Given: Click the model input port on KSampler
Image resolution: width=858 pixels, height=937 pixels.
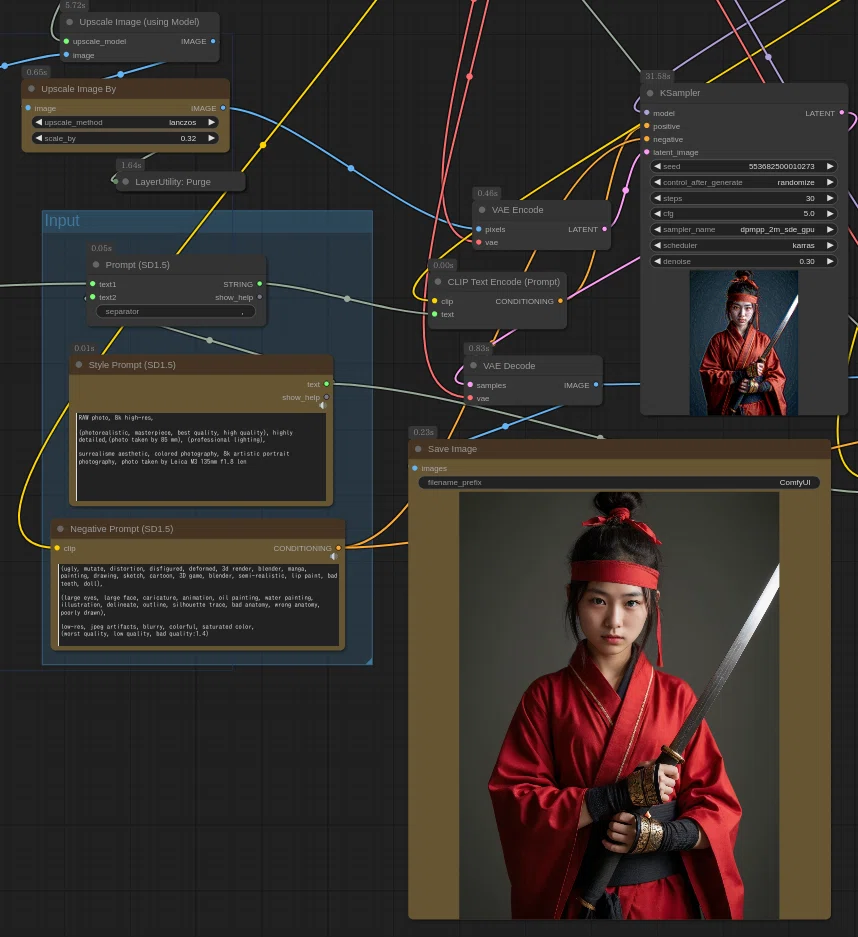Looking at the screenshot, I should click(646, 113).
